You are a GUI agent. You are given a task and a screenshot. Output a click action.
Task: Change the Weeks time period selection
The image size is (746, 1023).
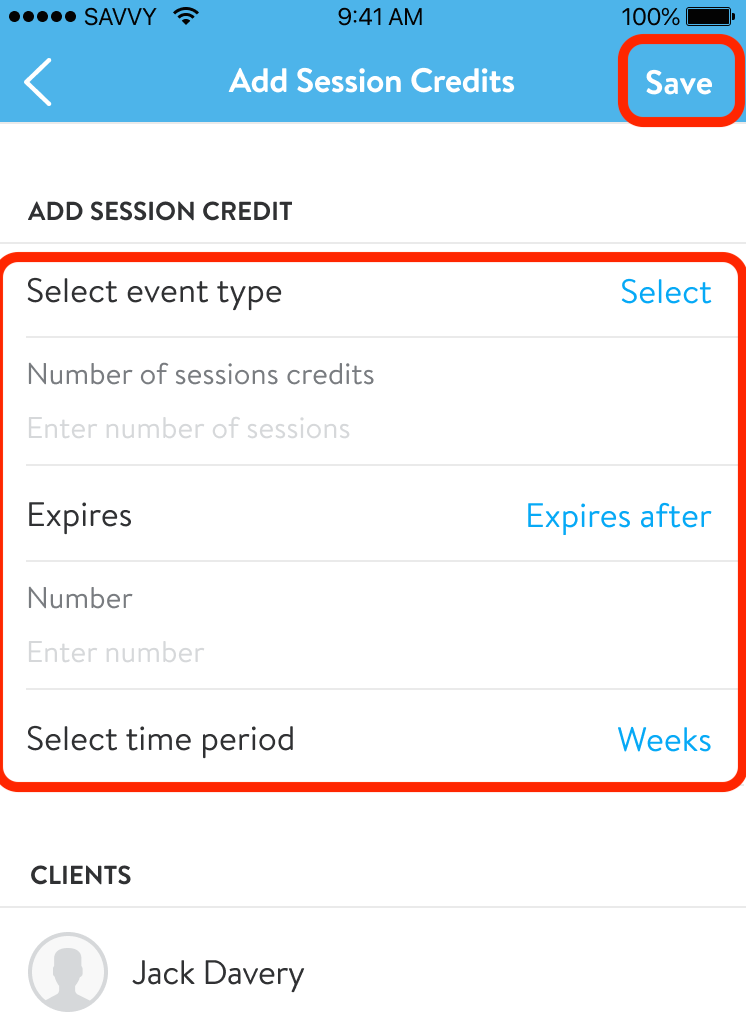[x=664, y=740]
